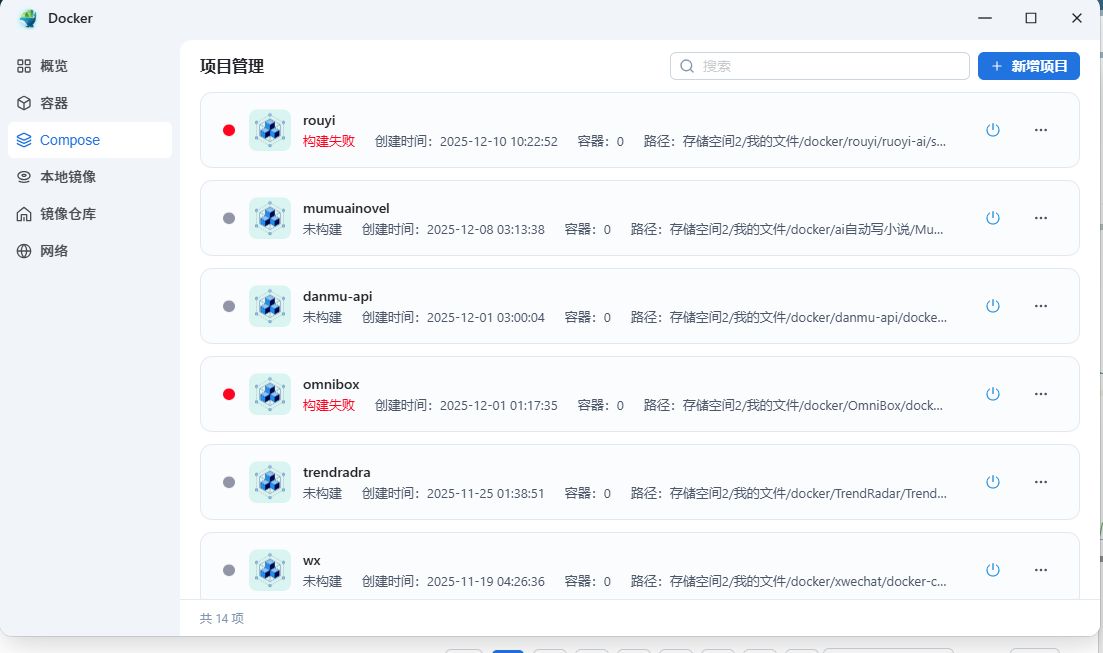Image resolution: width=1103 pixels, height=653 pixels.
Task: Click the Docker whale logo in title bar
Action: pyautogui.click(x=28, y=17)
